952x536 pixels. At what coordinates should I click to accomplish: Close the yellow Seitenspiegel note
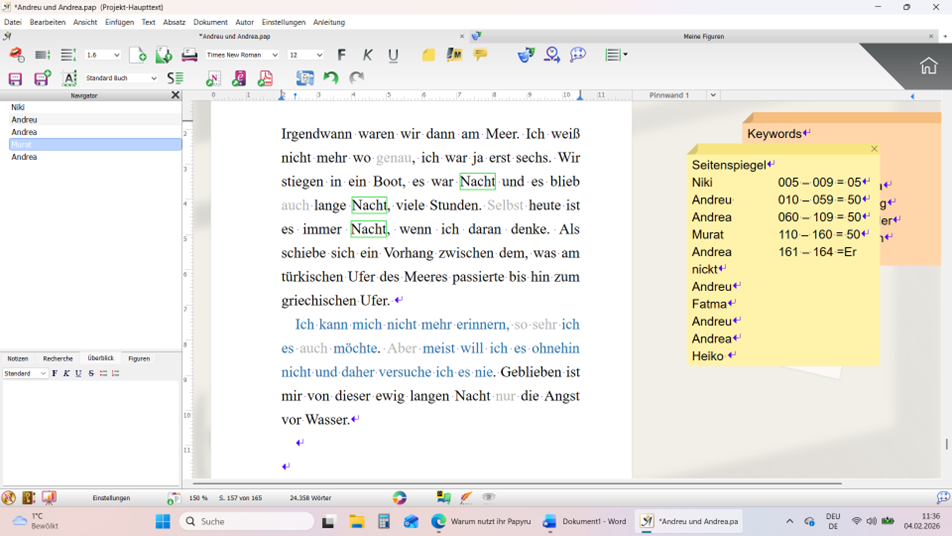click(x=874, y=149)
